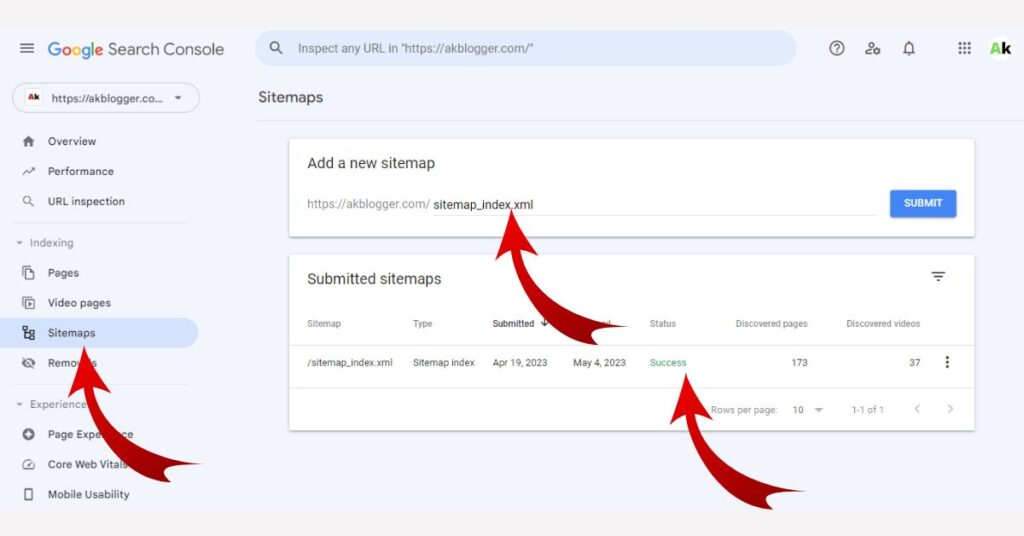The width and height of the screenshot is (1024, 536).
Task: Collapse the Indexing section
Action: point(19,243)
